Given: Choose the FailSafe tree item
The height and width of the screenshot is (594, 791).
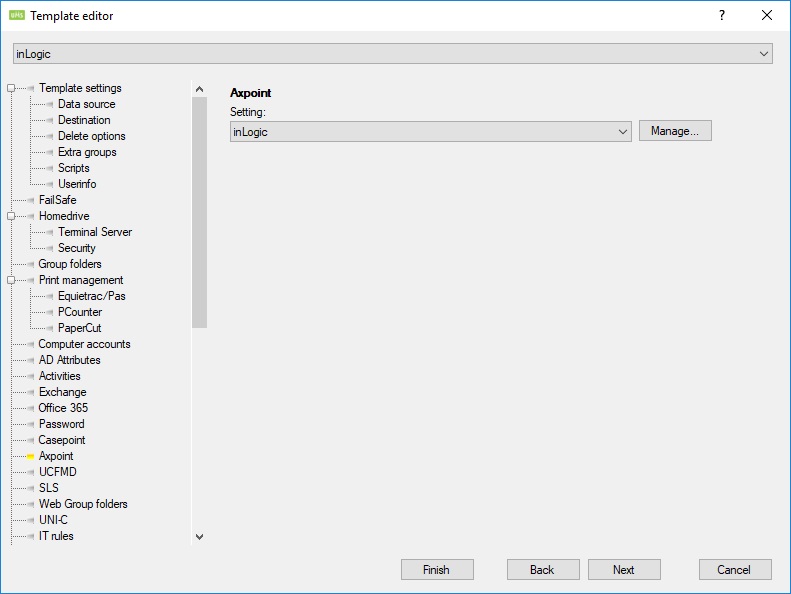Looking at the screenshot, I should [57, 200].
